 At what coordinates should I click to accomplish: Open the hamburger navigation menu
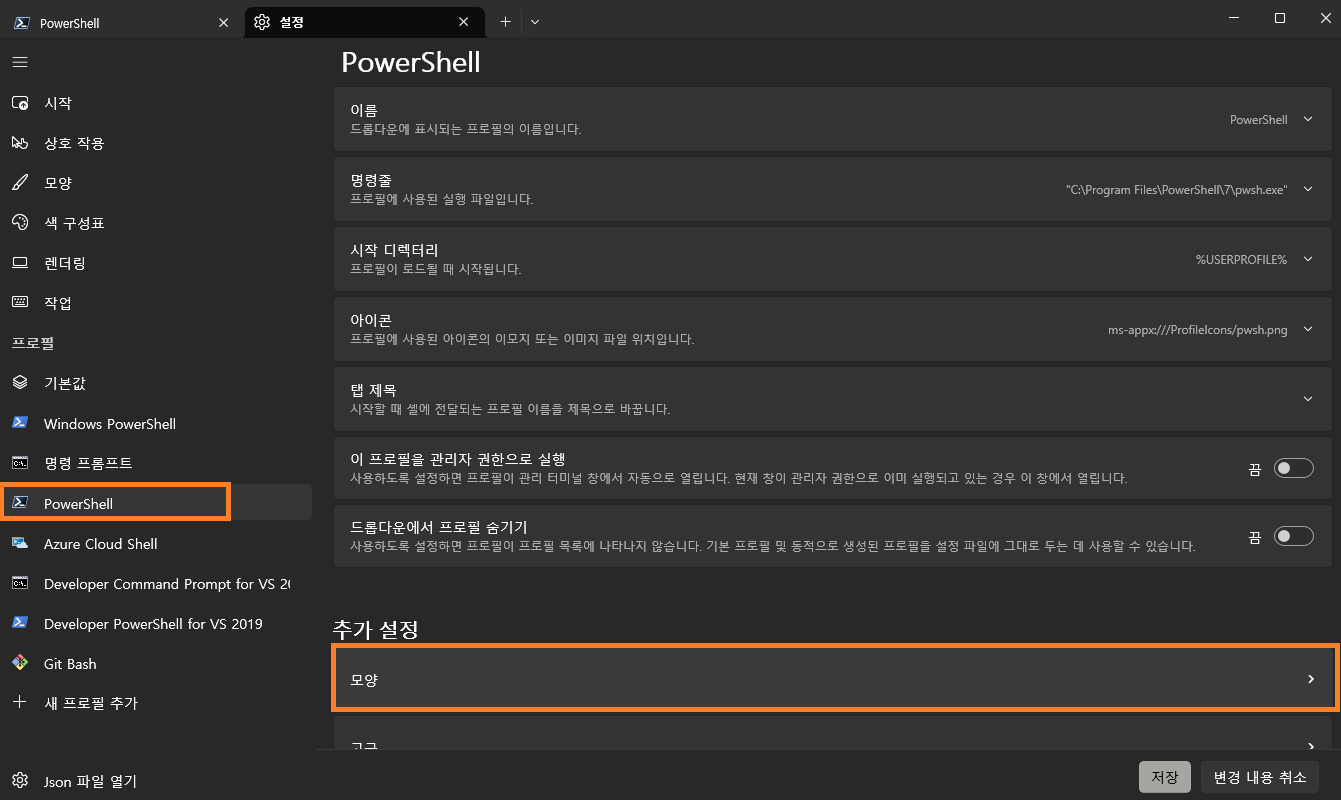[20, 62]
